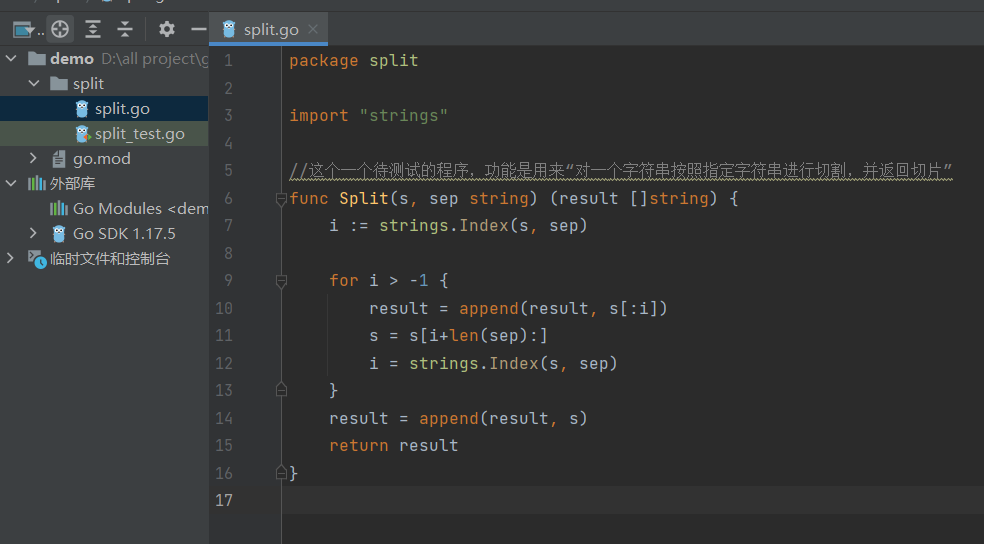Expand the Go SDK 1.17.5 node
This screenshot has width=984, height=544.
(x=33, y=234)
